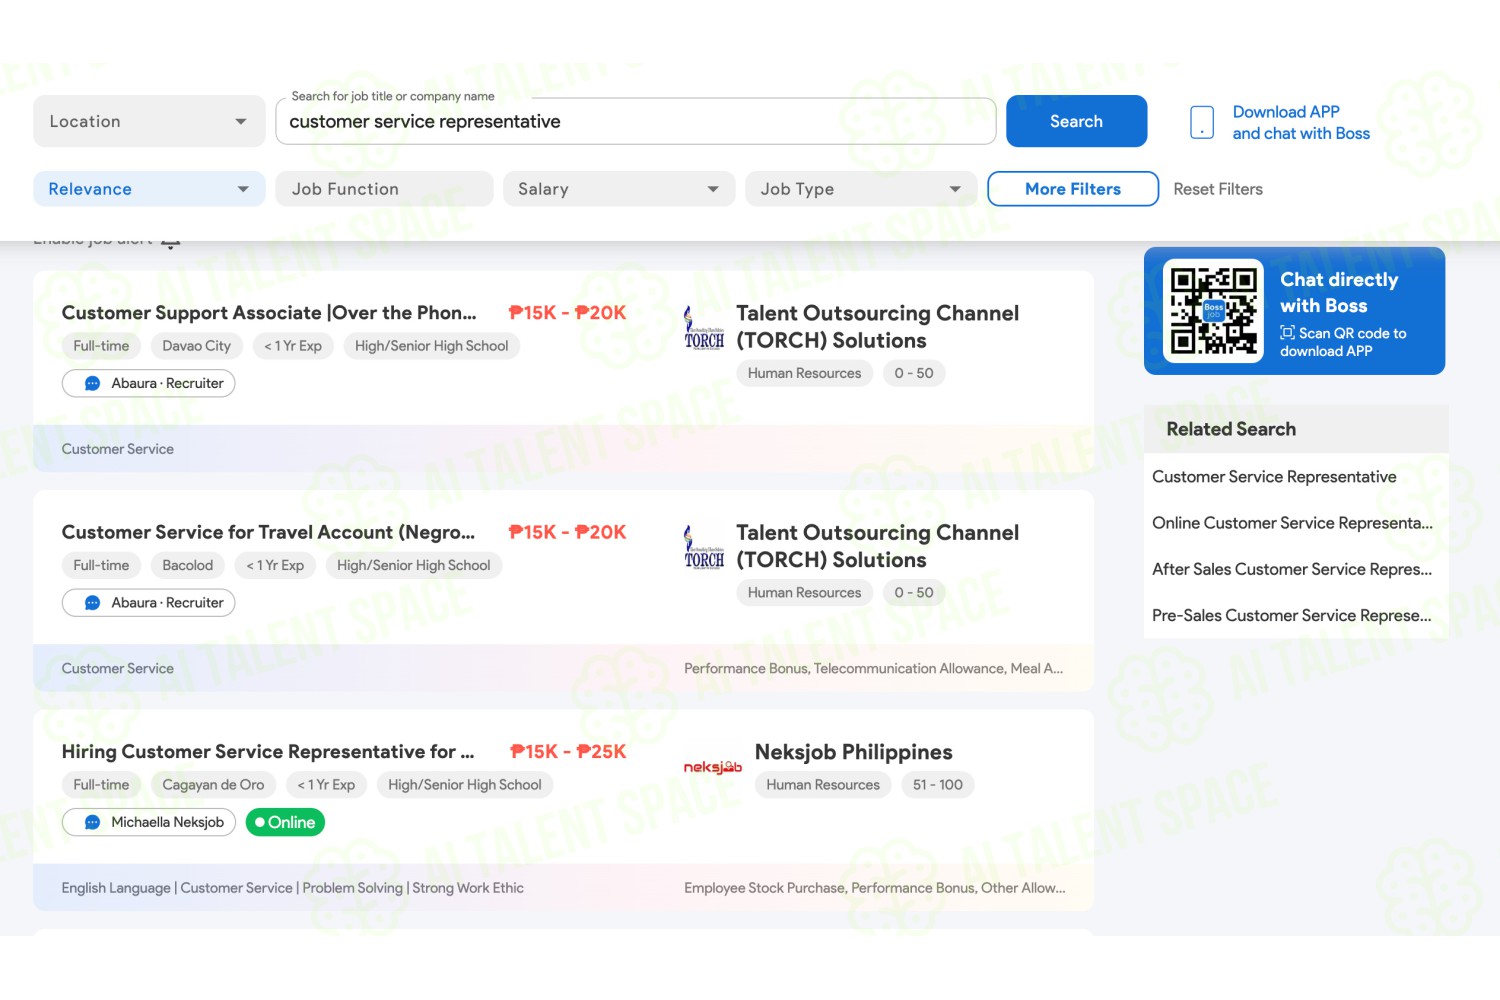The width and height of the screenshot is (1500, 1000).
Task: Click '₱15K - ₱25K' salary text
Action: point(568,752)
